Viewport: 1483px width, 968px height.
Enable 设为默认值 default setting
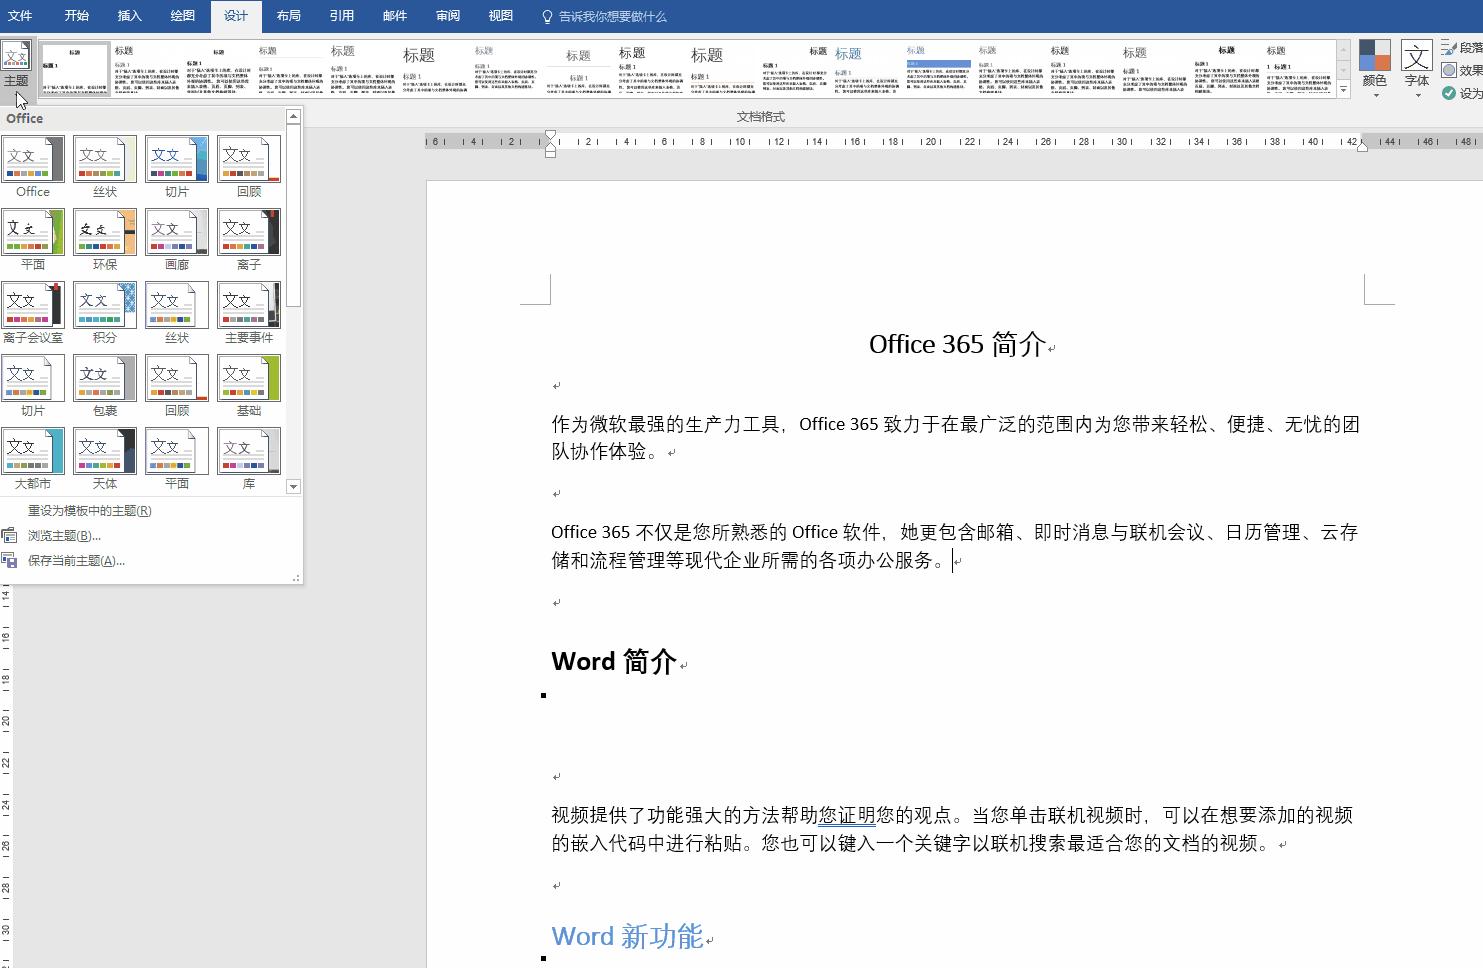[x=1458, y=92]
